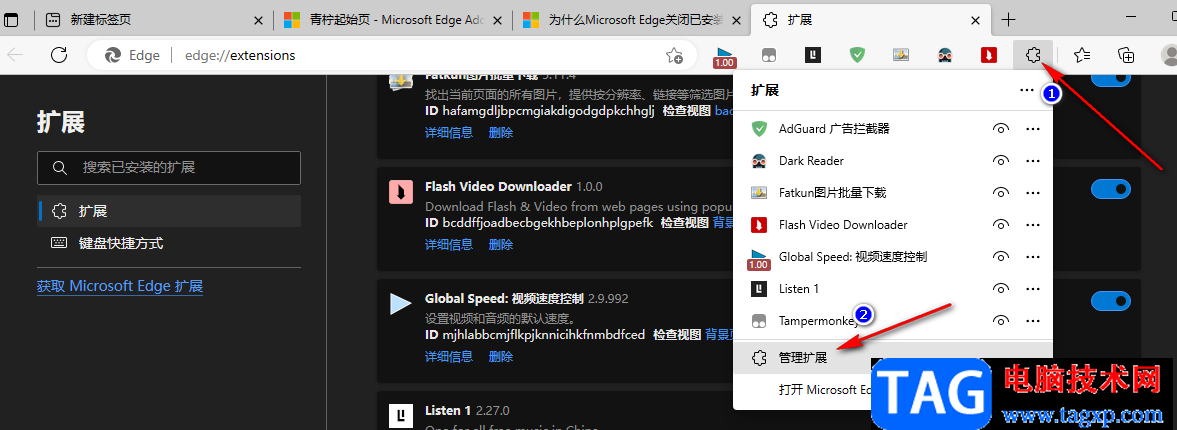Open more actions for AdGuard 广告拦截器

[1033, 129]
